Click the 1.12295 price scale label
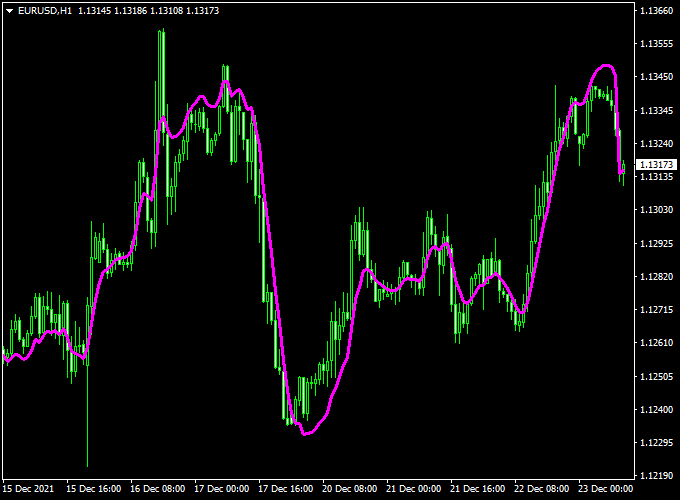This screenshot has height=500, width=680. tap(657, 443)
